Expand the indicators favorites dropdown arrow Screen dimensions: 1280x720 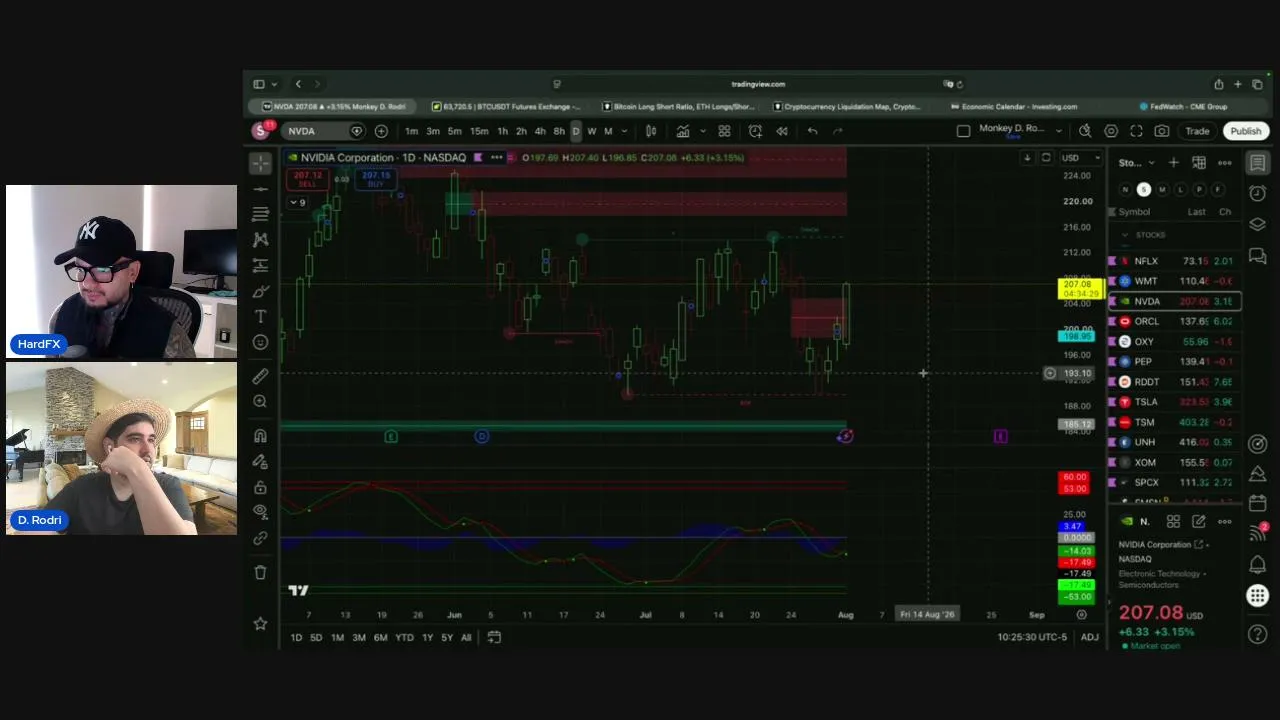point(702,131)
